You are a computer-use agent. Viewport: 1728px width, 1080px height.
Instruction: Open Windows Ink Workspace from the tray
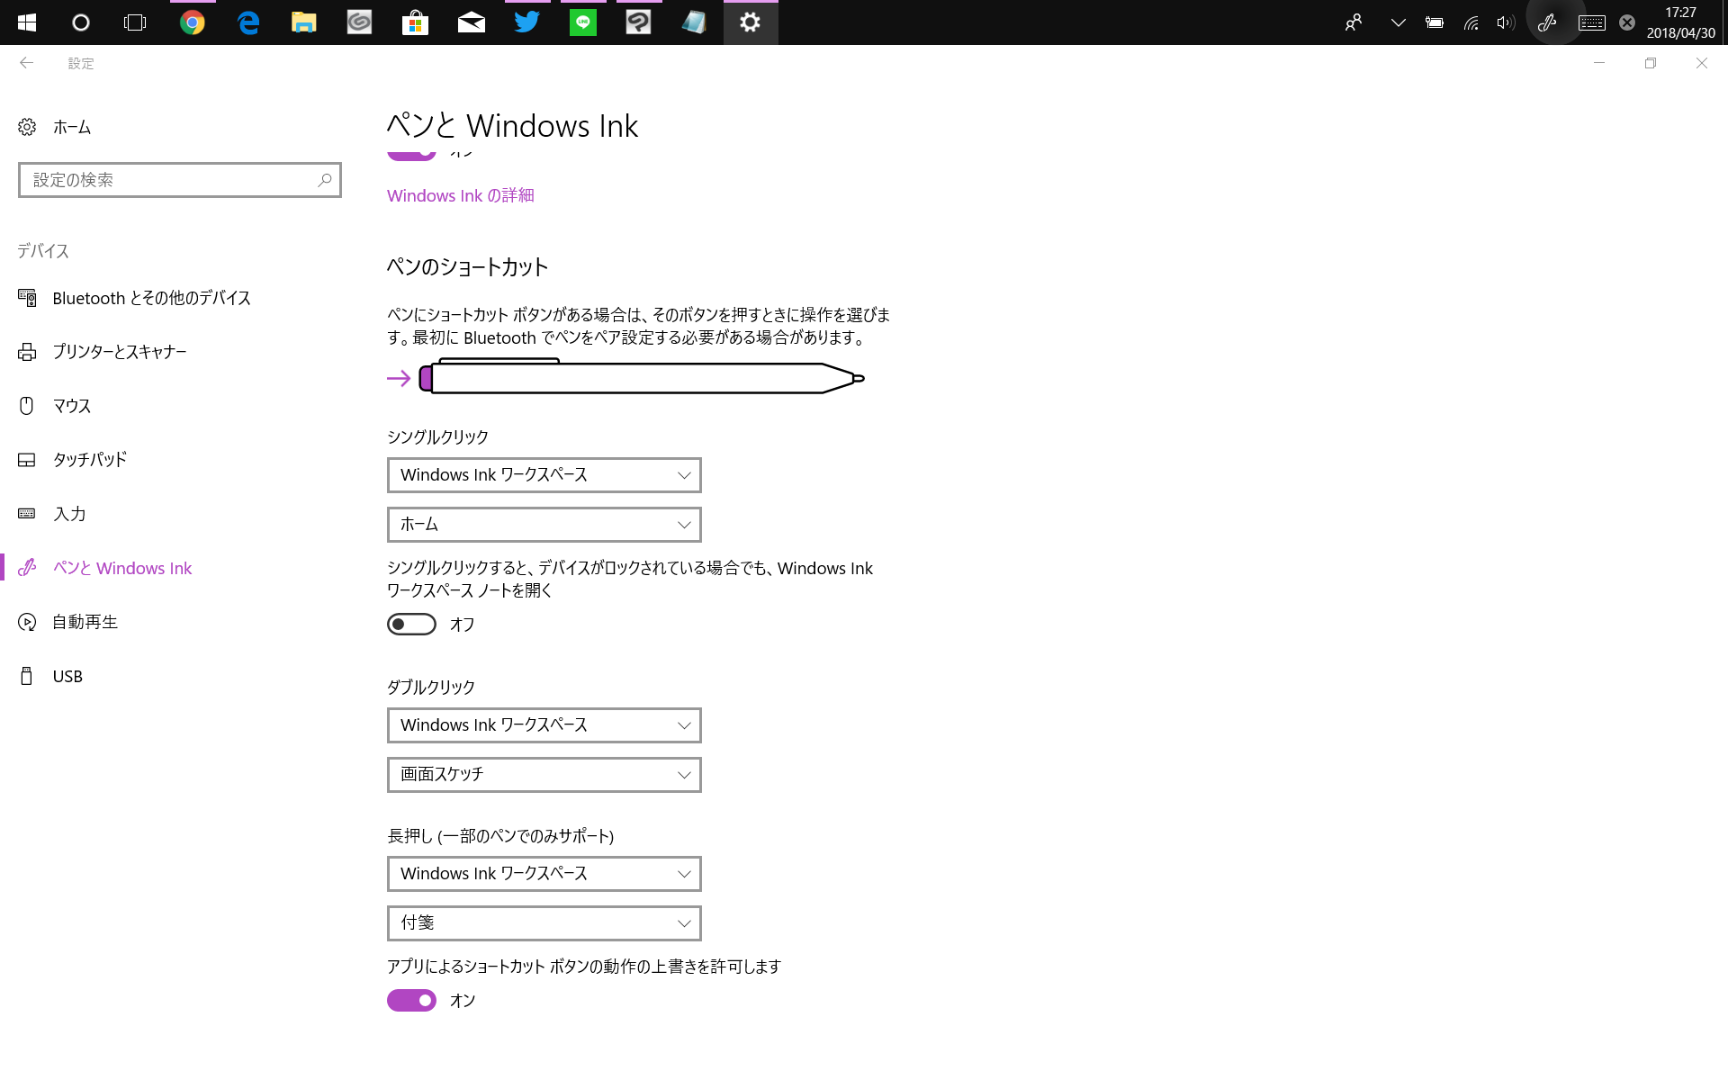(1548, 22)
